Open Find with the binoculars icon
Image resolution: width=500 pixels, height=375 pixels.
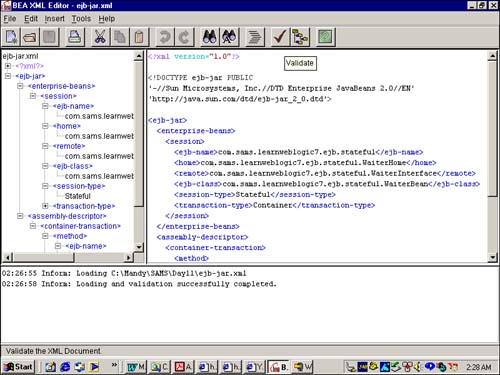(210, 37)
